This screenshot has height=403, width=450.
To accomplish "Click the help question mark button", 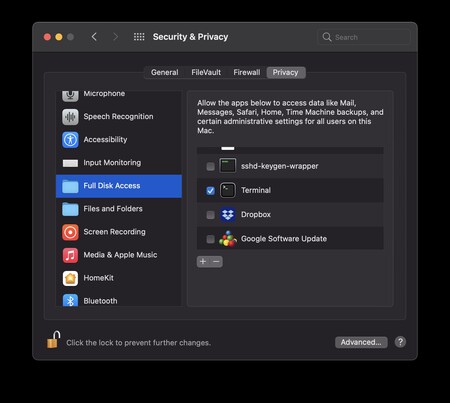I will click(x=400, y=342).
